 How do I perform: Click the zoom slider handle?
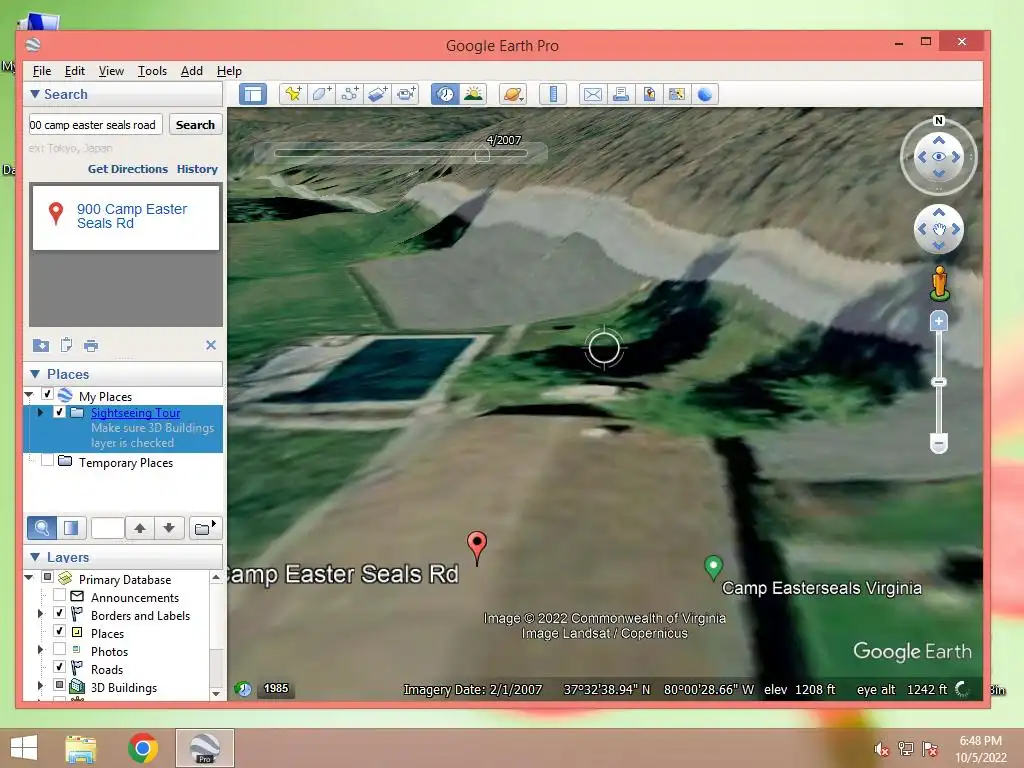click(938, 381)
